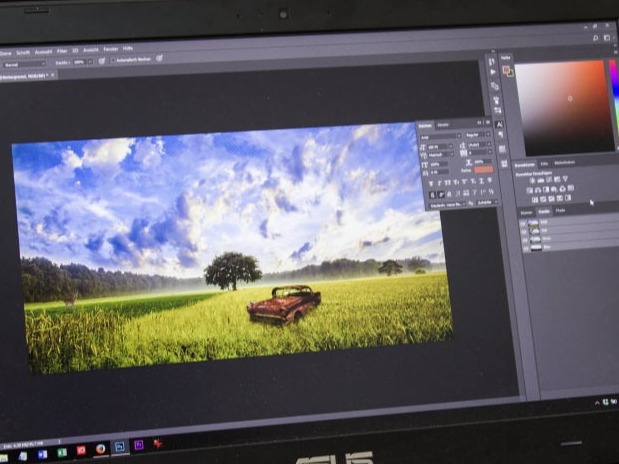619x464 pixels.
Task: Add a Photo Filter adjustment
Action: (x=554, y=189)
